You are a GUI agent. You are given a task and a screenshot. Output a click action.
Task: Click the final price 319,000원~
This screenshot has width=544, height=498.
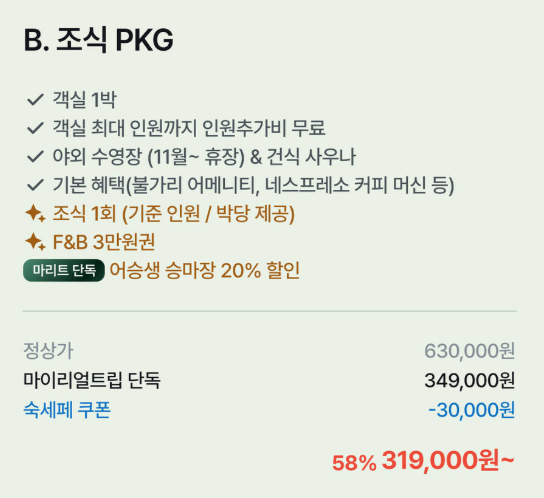[448, 461]
